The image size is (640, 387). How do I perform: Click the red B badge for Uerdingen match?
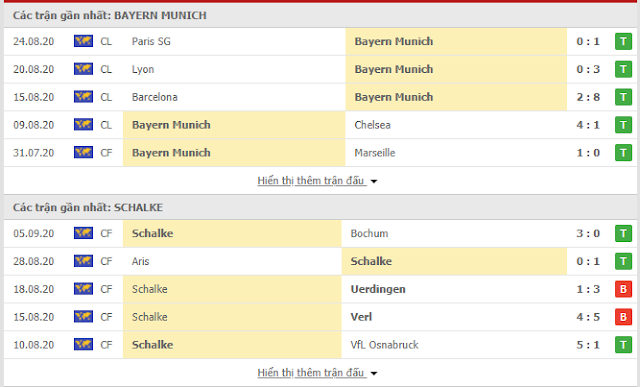point(623,289)
